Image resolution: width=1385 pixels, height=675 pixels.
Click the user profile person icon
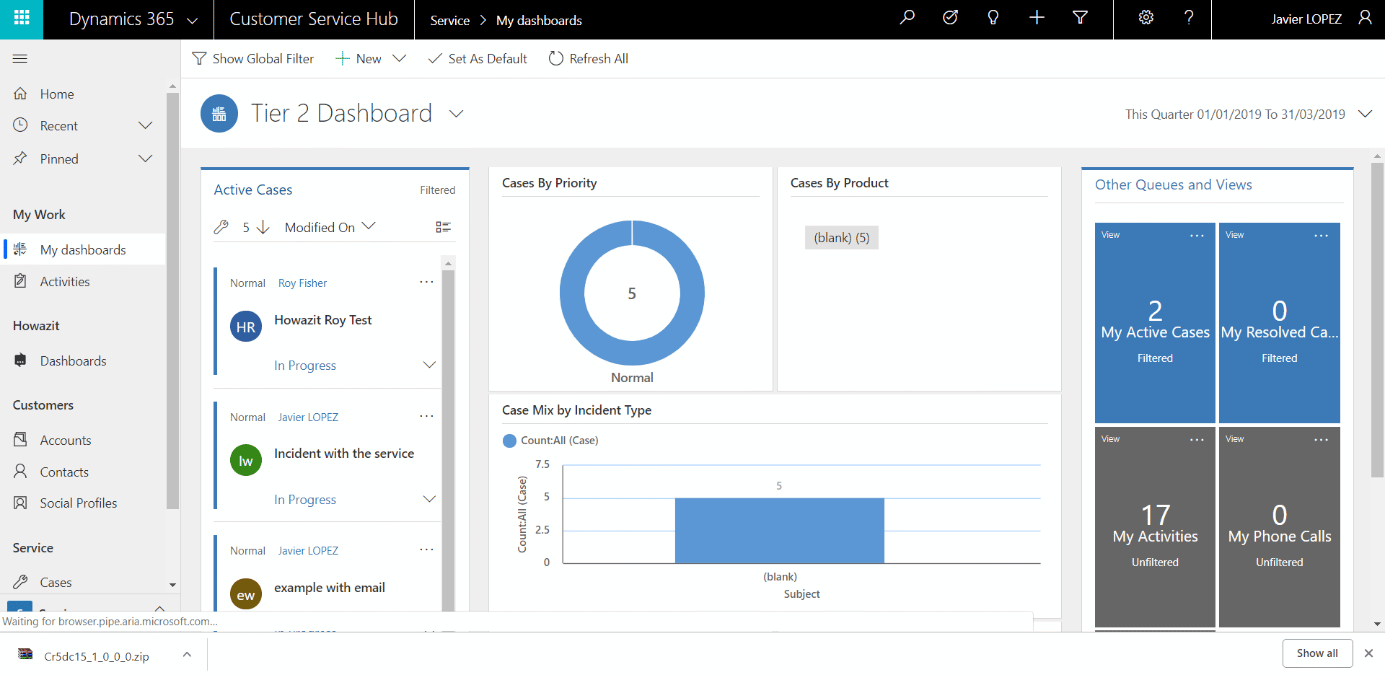(1365, 18)
